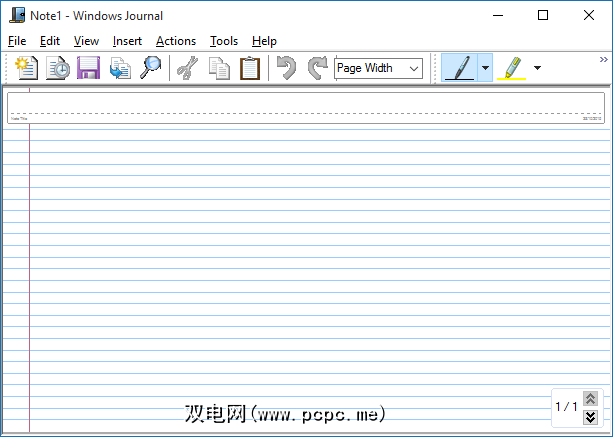Open the Actions menu
Viewport: 613px width, 437px height.
click(x=176, y=41)
